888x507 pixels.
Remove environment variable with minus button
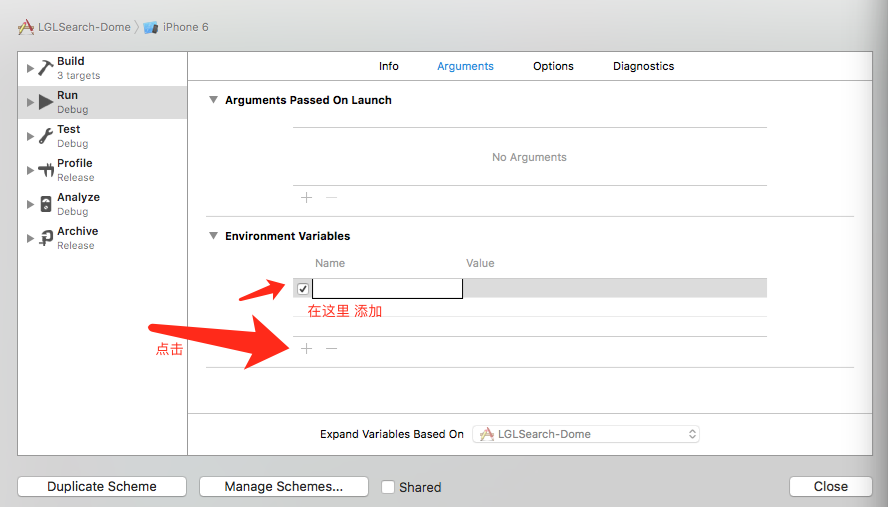(332, 349)
